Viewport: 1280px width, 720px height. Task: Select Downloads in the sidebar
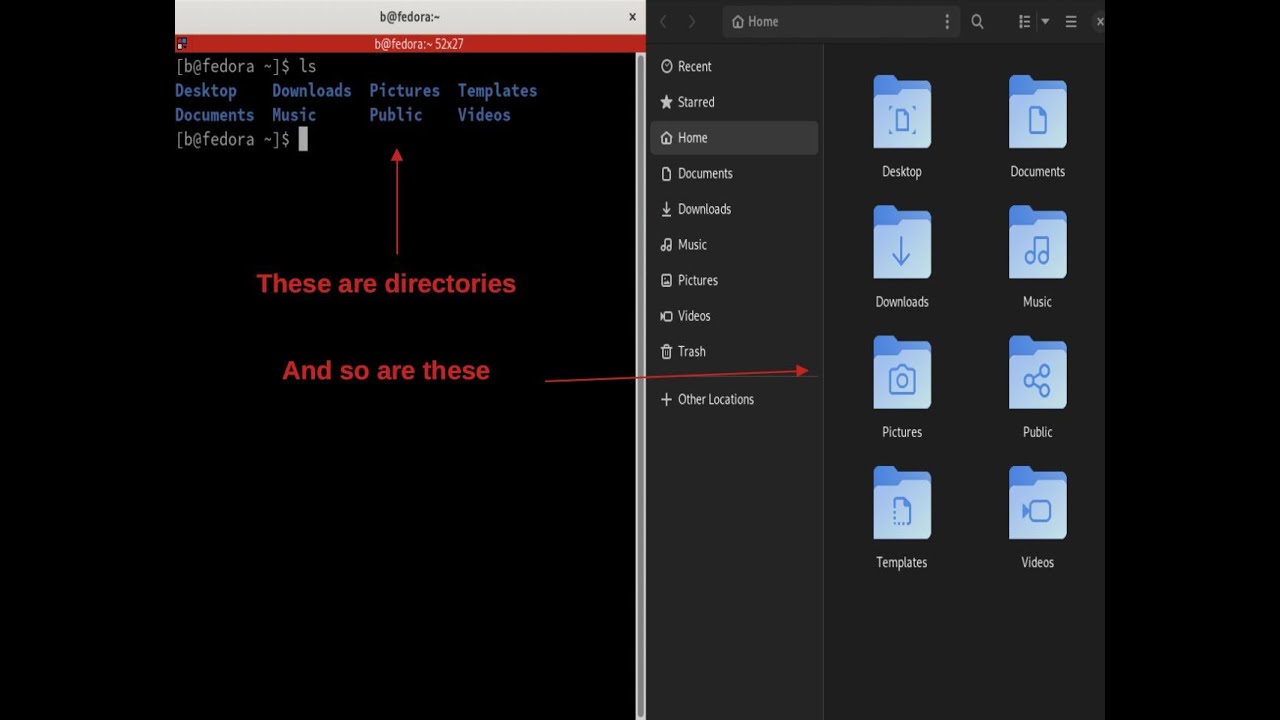pyautogui.click(x=734, y=209)
